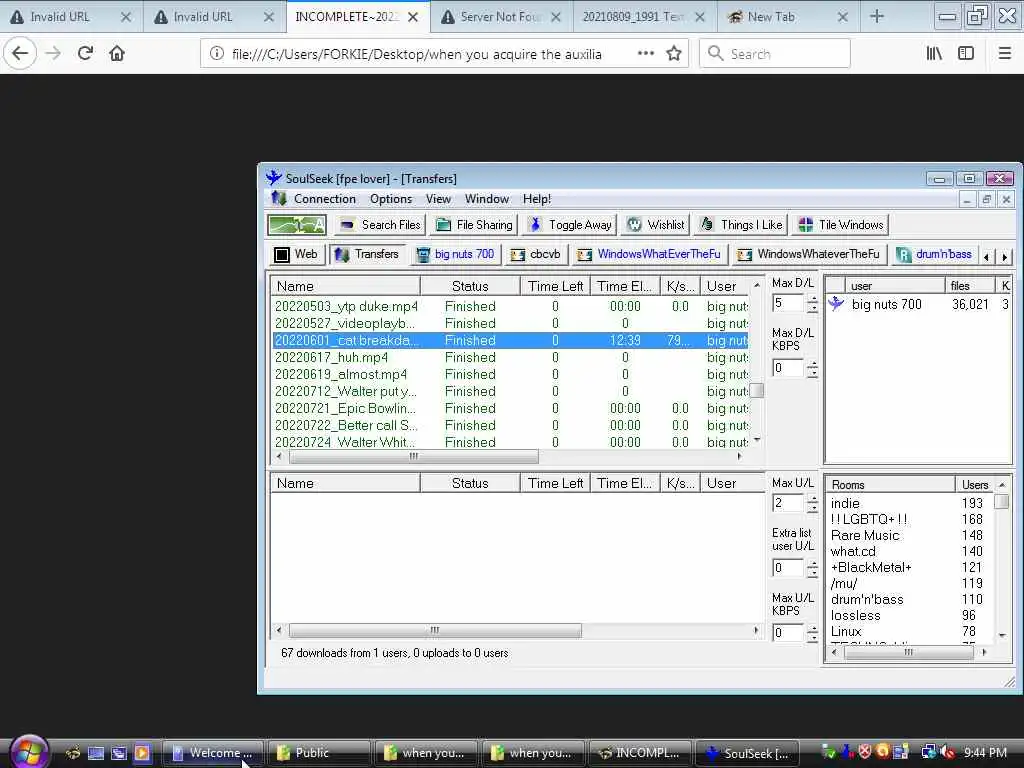This screenshot has width=1024, height=768.
Task: Open the Window menu
Action: point(487,199)
